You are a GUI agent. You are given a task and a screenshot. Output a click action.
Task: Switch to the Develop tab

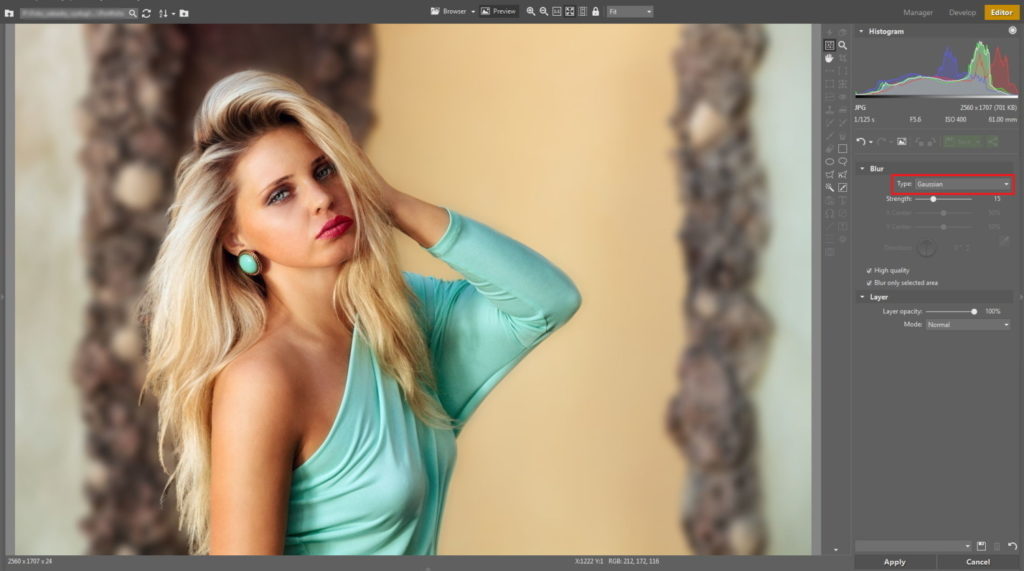click(962, 12)
